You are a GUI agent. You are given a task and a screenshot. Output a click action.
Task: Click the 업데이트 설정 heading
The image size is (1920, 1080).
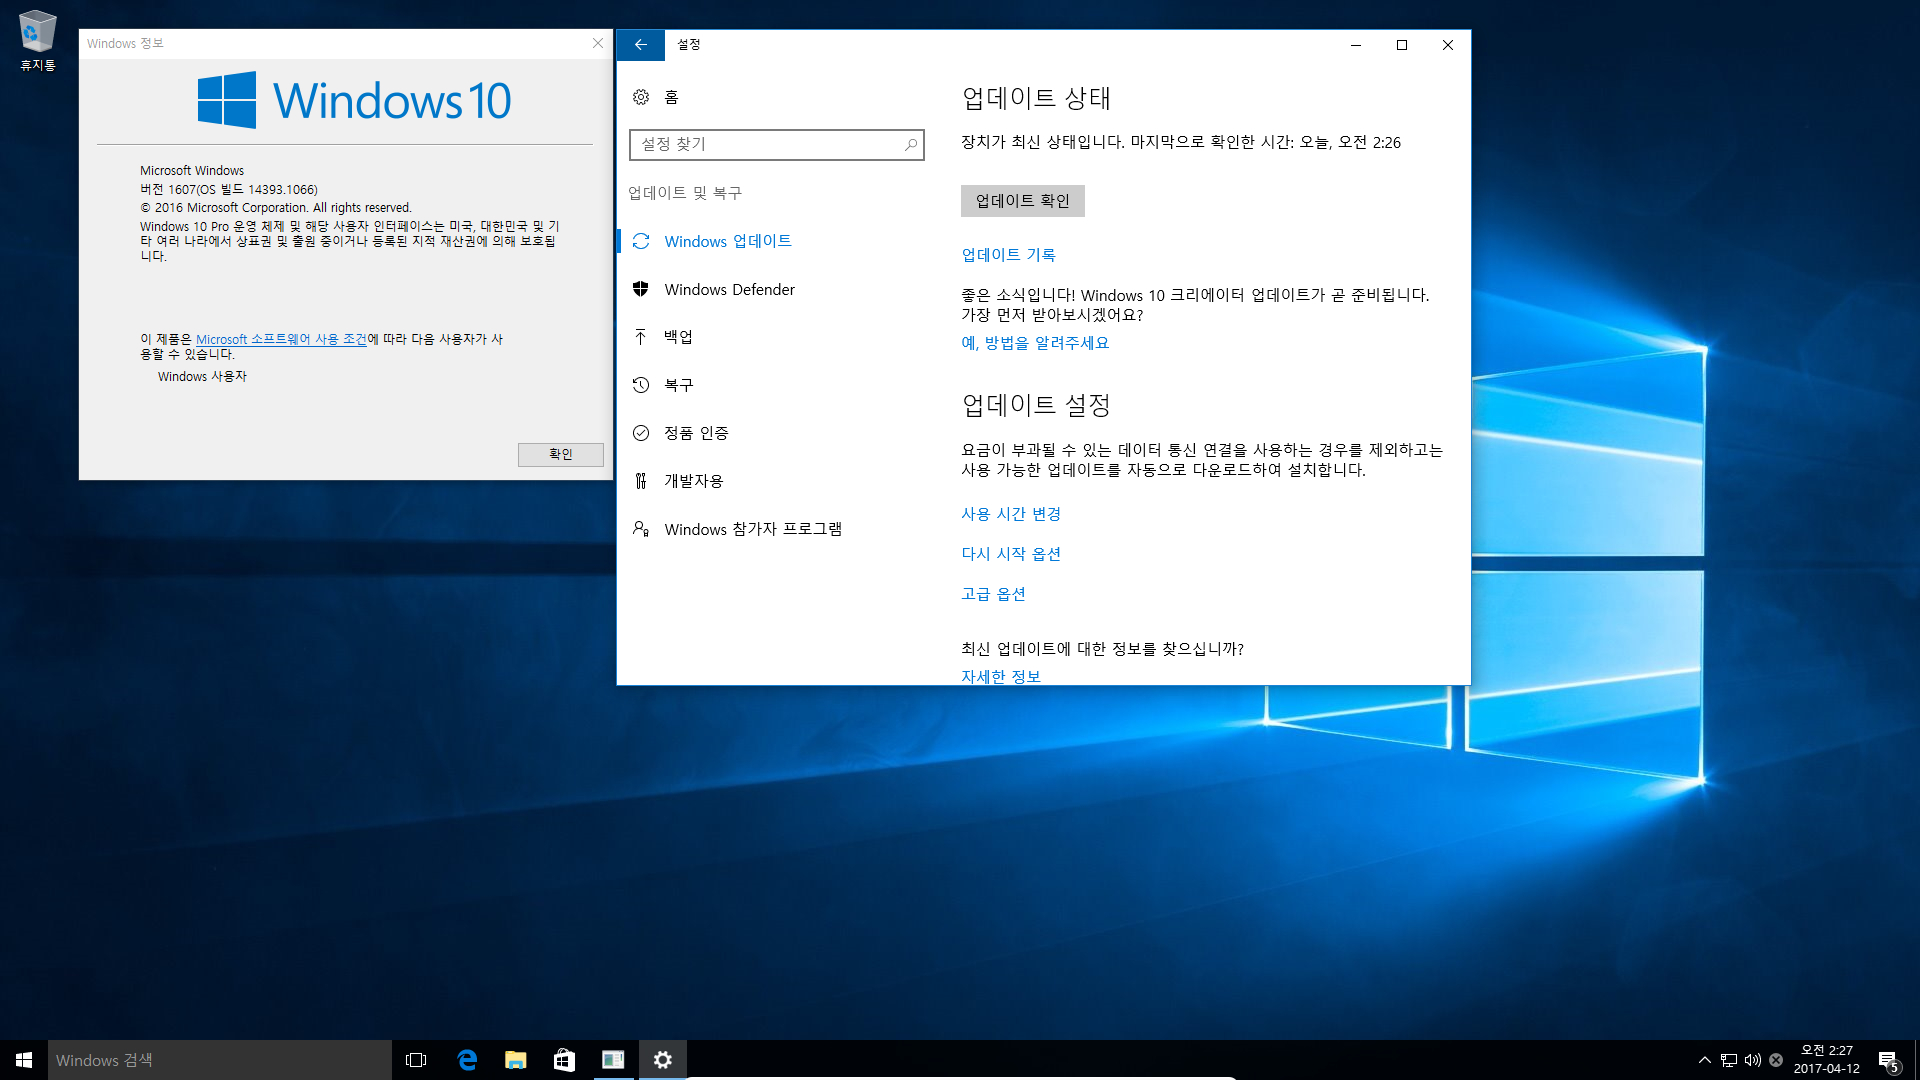pyautogui.click(x=1036, y=405)
